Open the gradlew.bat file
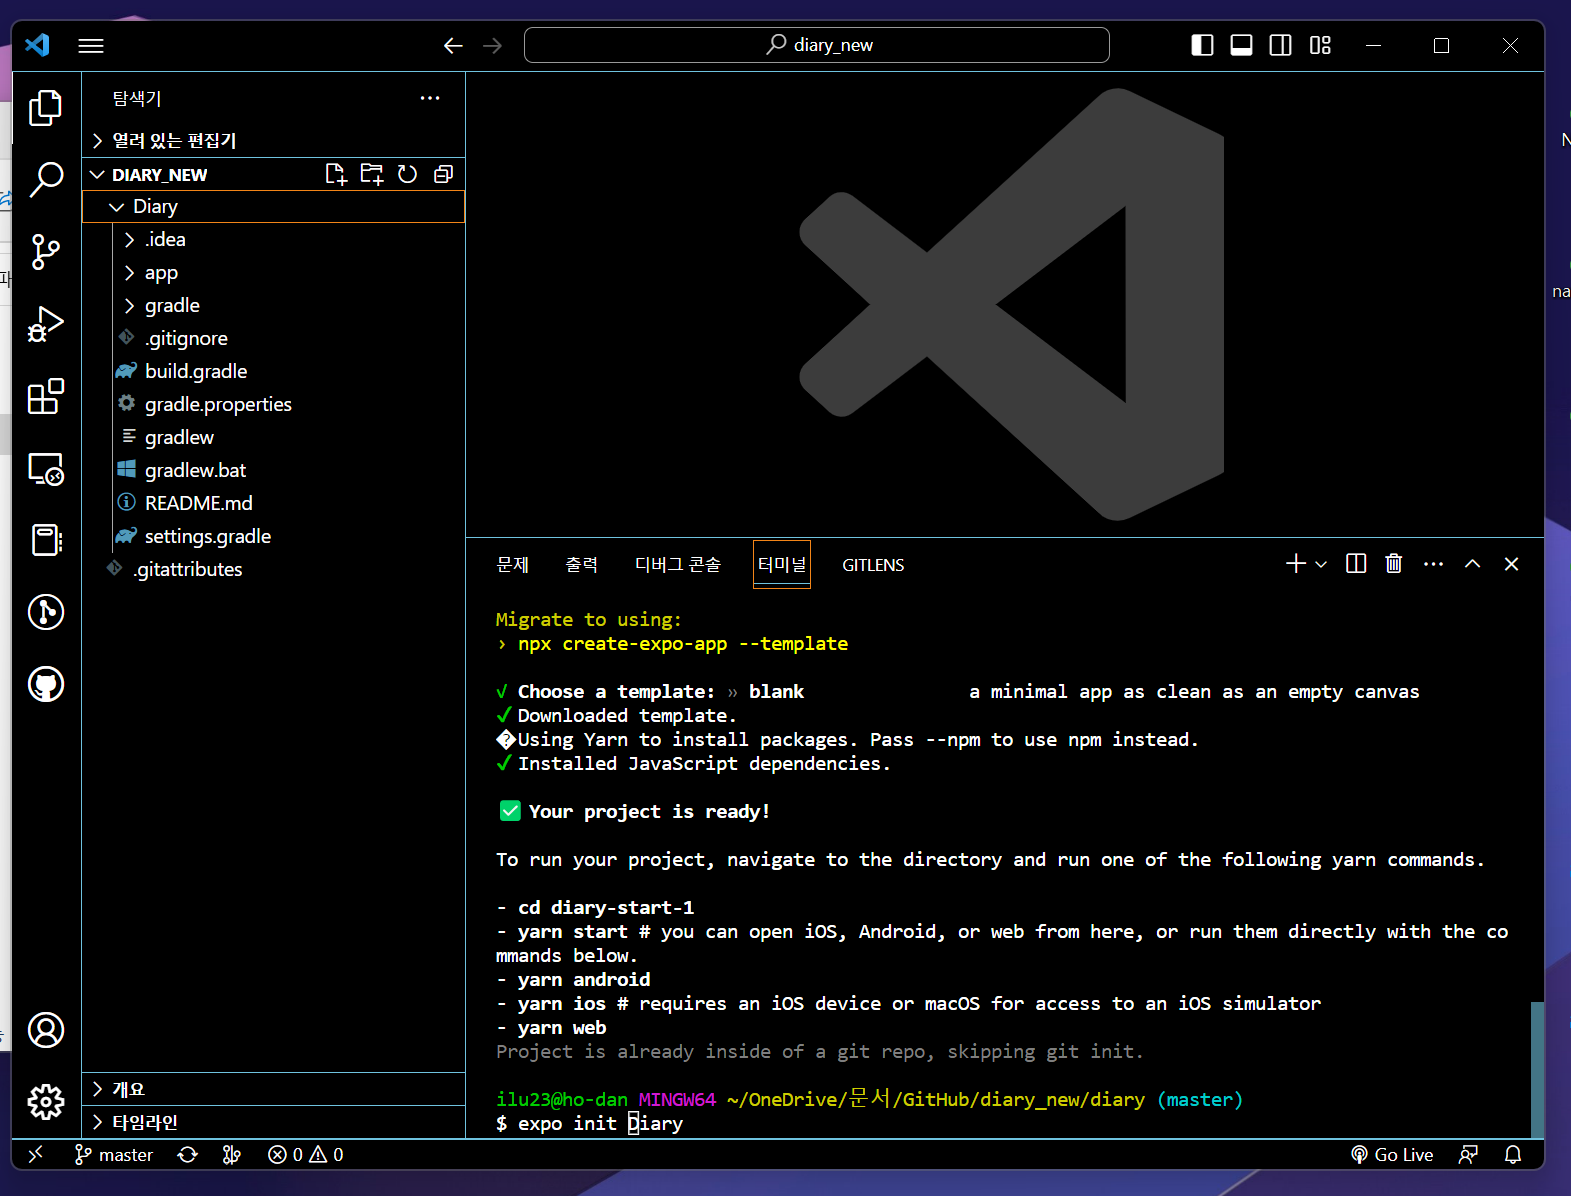 tap(273, 471)
